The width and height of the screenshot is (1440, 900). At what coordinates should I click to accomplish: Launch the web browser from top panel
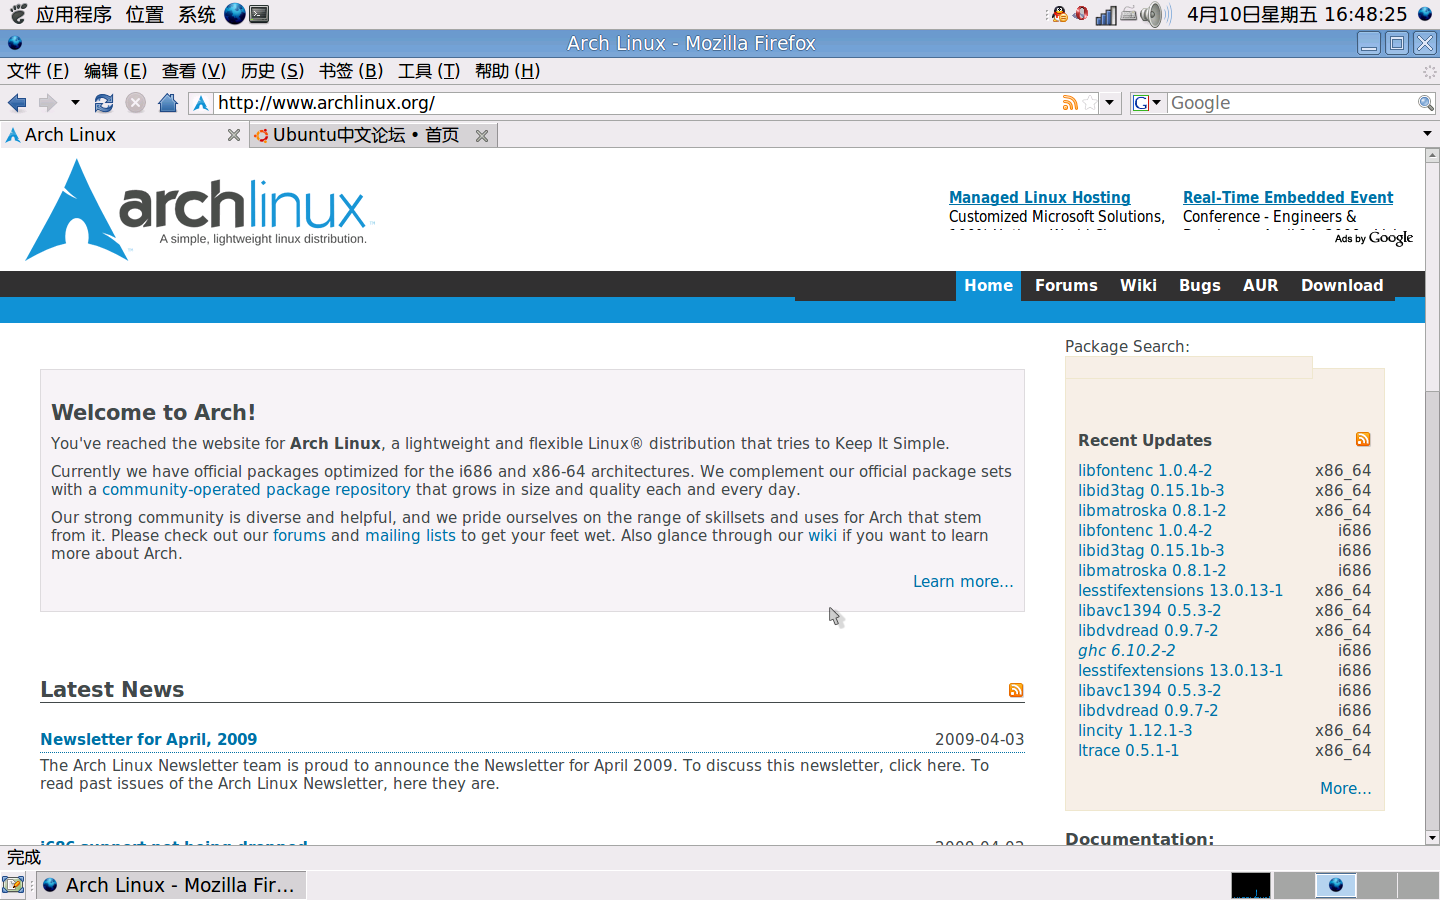tap(235, 13)
